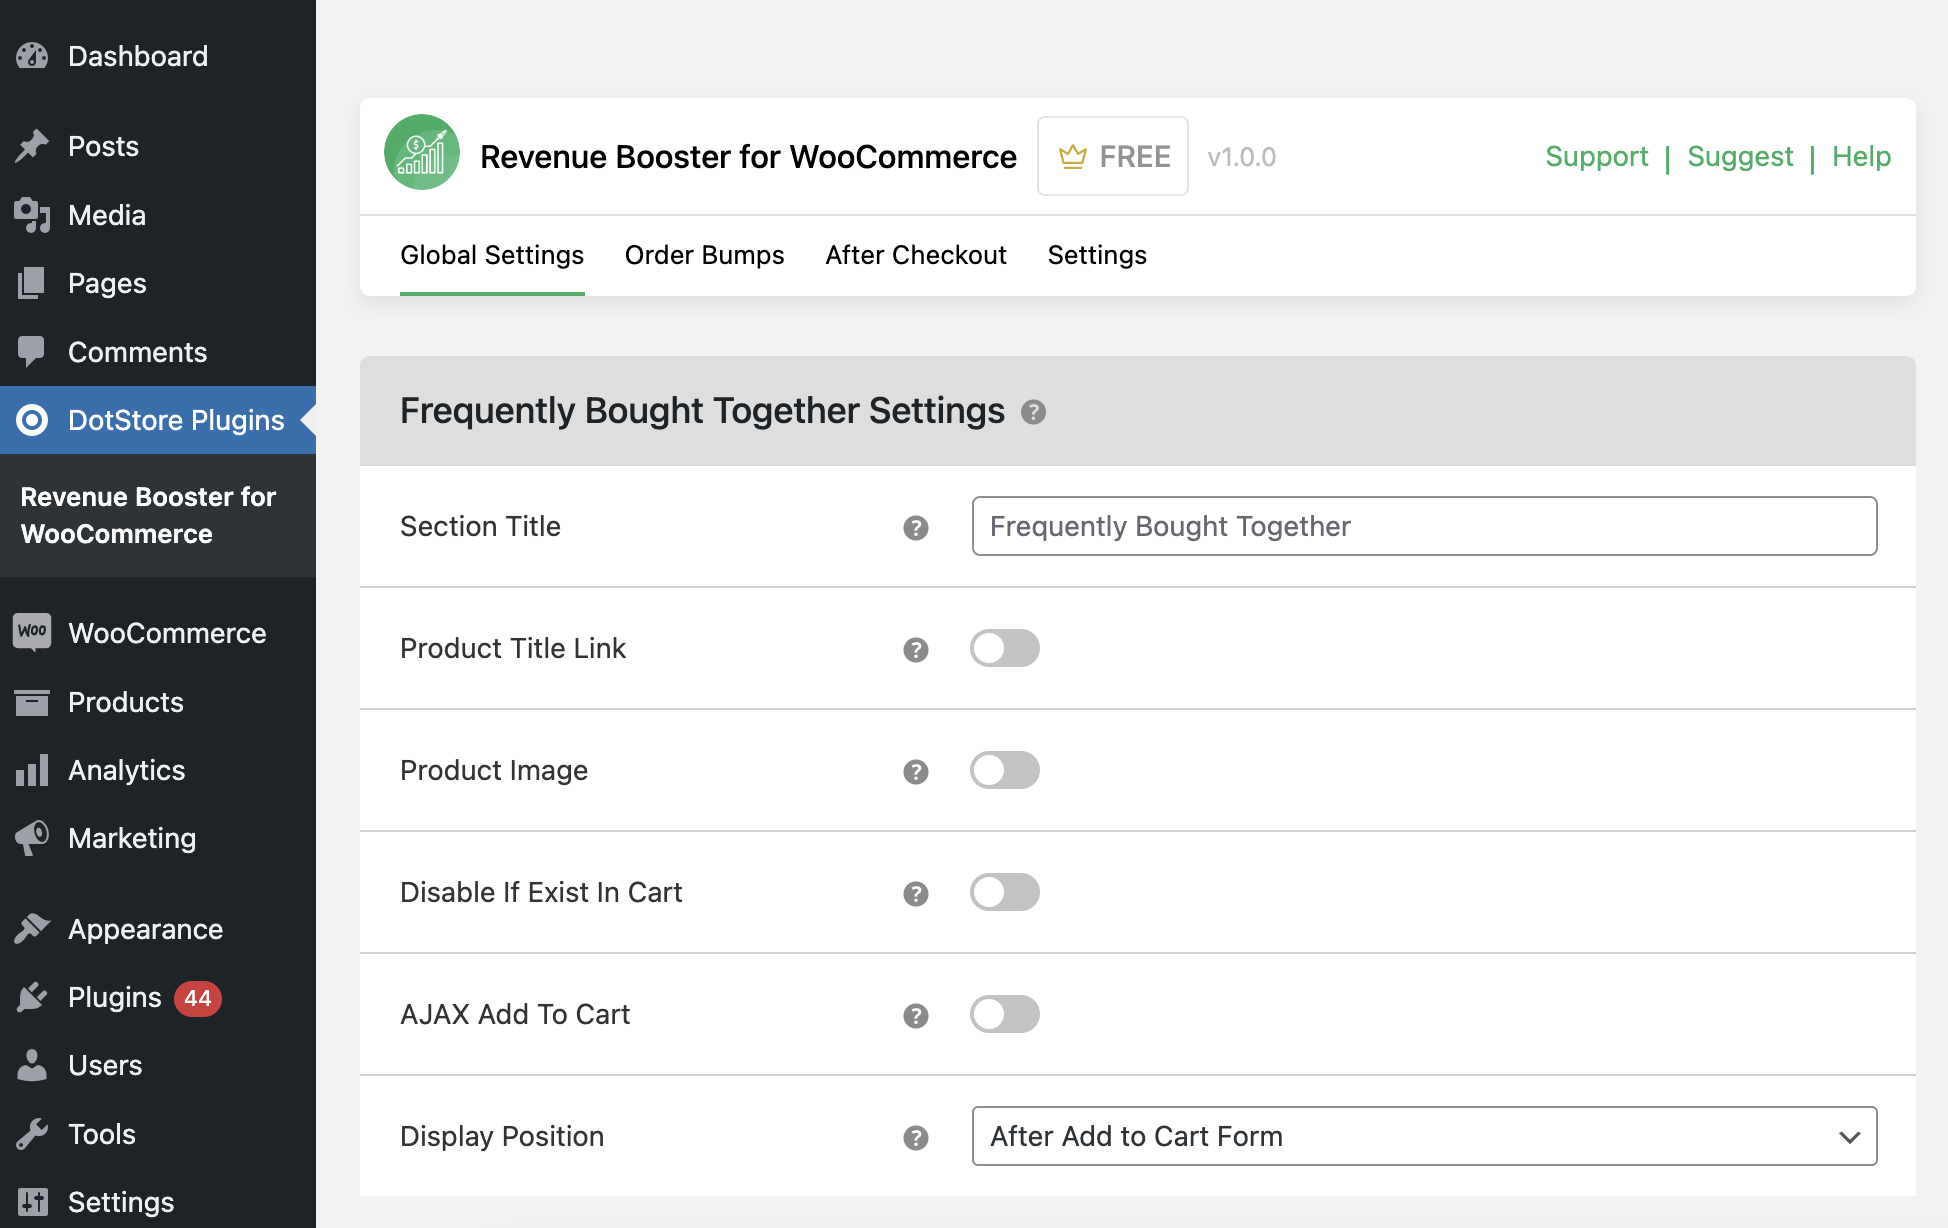Click the Plugins 44 update badge
Screen dimensions: 1948x1228
tap(198, 998)
